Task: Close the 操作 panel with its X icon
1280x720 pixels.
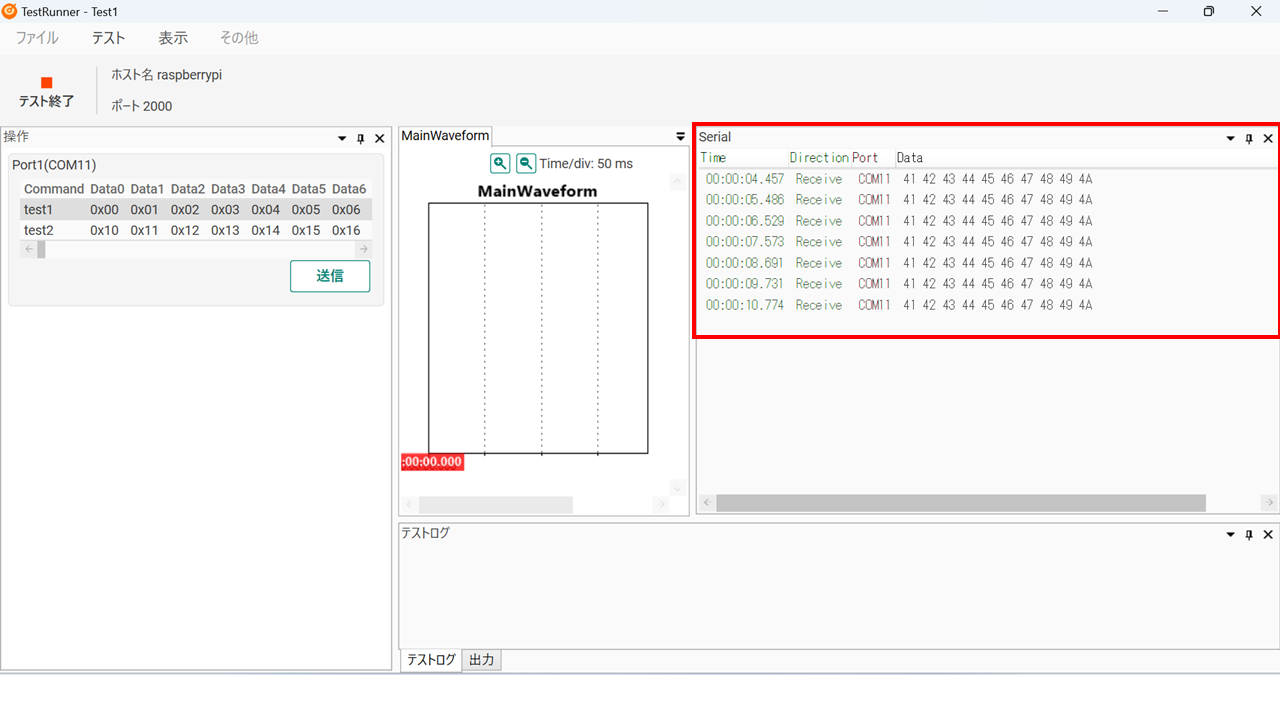Action: [x=380, y=139]
